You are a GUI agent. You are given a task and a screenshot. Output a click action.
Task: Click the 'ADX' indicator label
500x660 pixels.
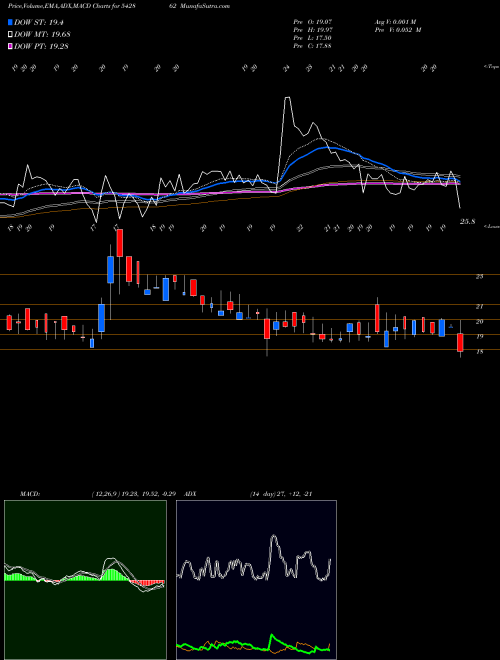tap(190, 494)
